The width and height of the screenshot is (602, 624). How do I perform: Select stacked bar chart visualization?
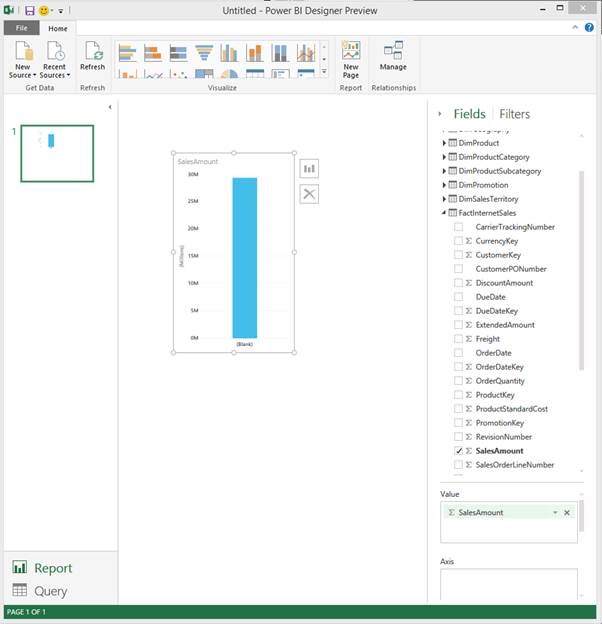[153, 53]
